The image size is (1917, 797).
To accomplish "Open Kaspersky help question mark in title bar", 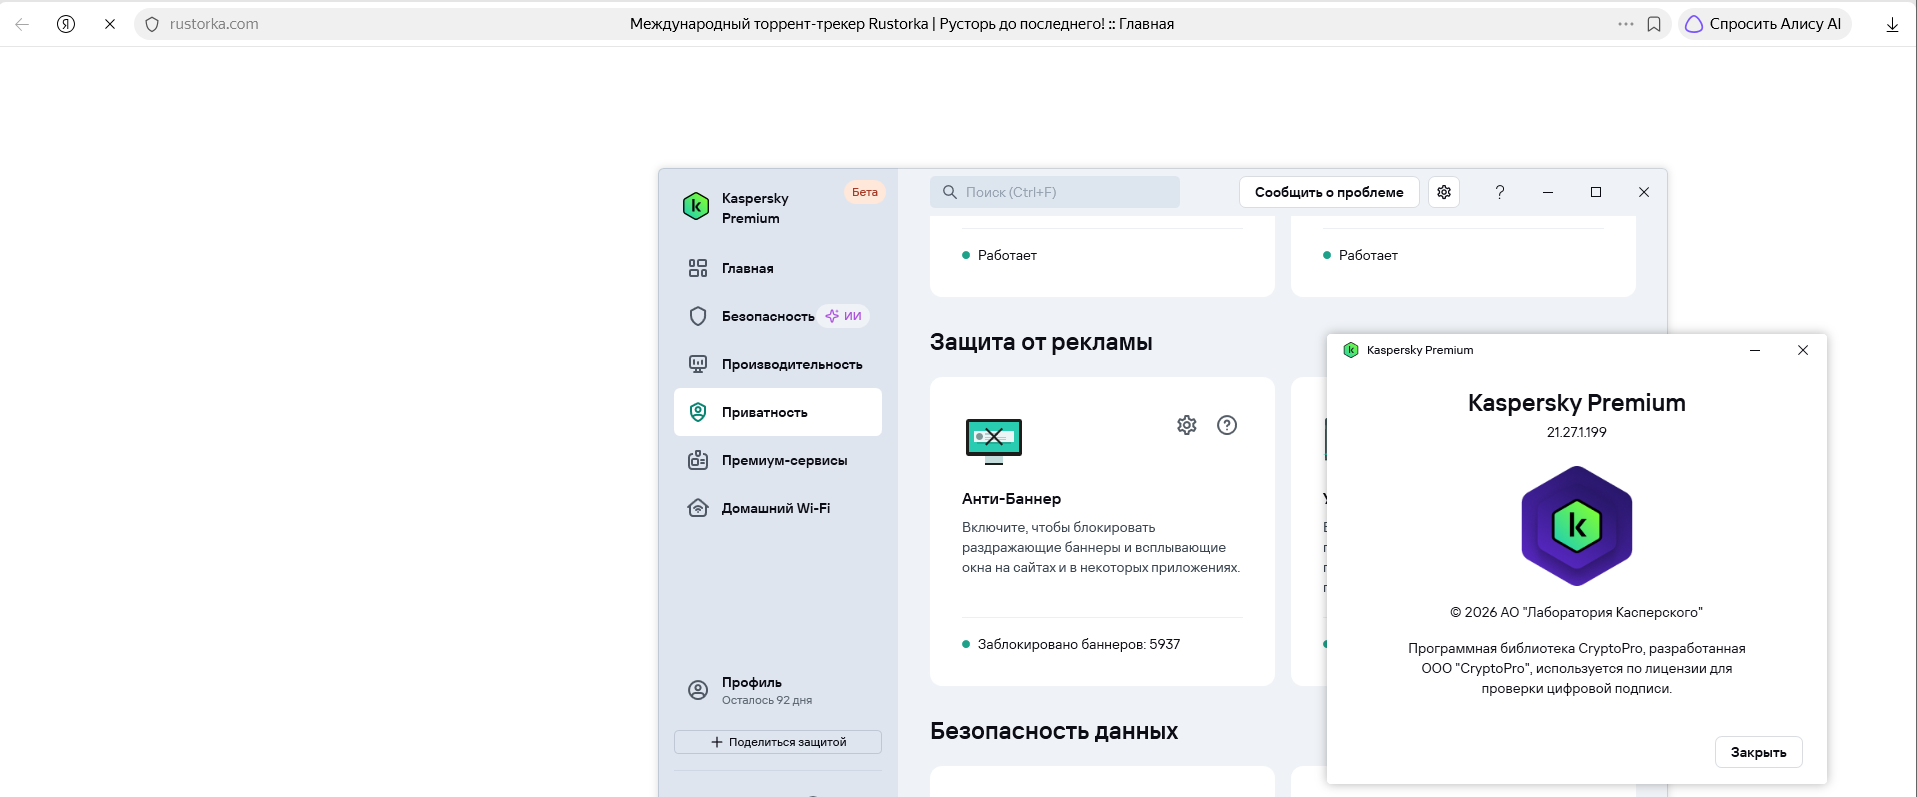I will (1500, 192).
